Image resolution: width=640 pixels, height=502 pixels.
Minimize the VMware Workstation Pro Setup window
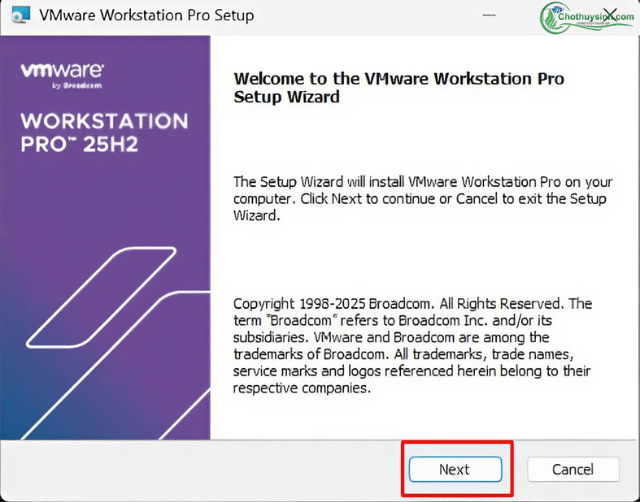[489, 15]
